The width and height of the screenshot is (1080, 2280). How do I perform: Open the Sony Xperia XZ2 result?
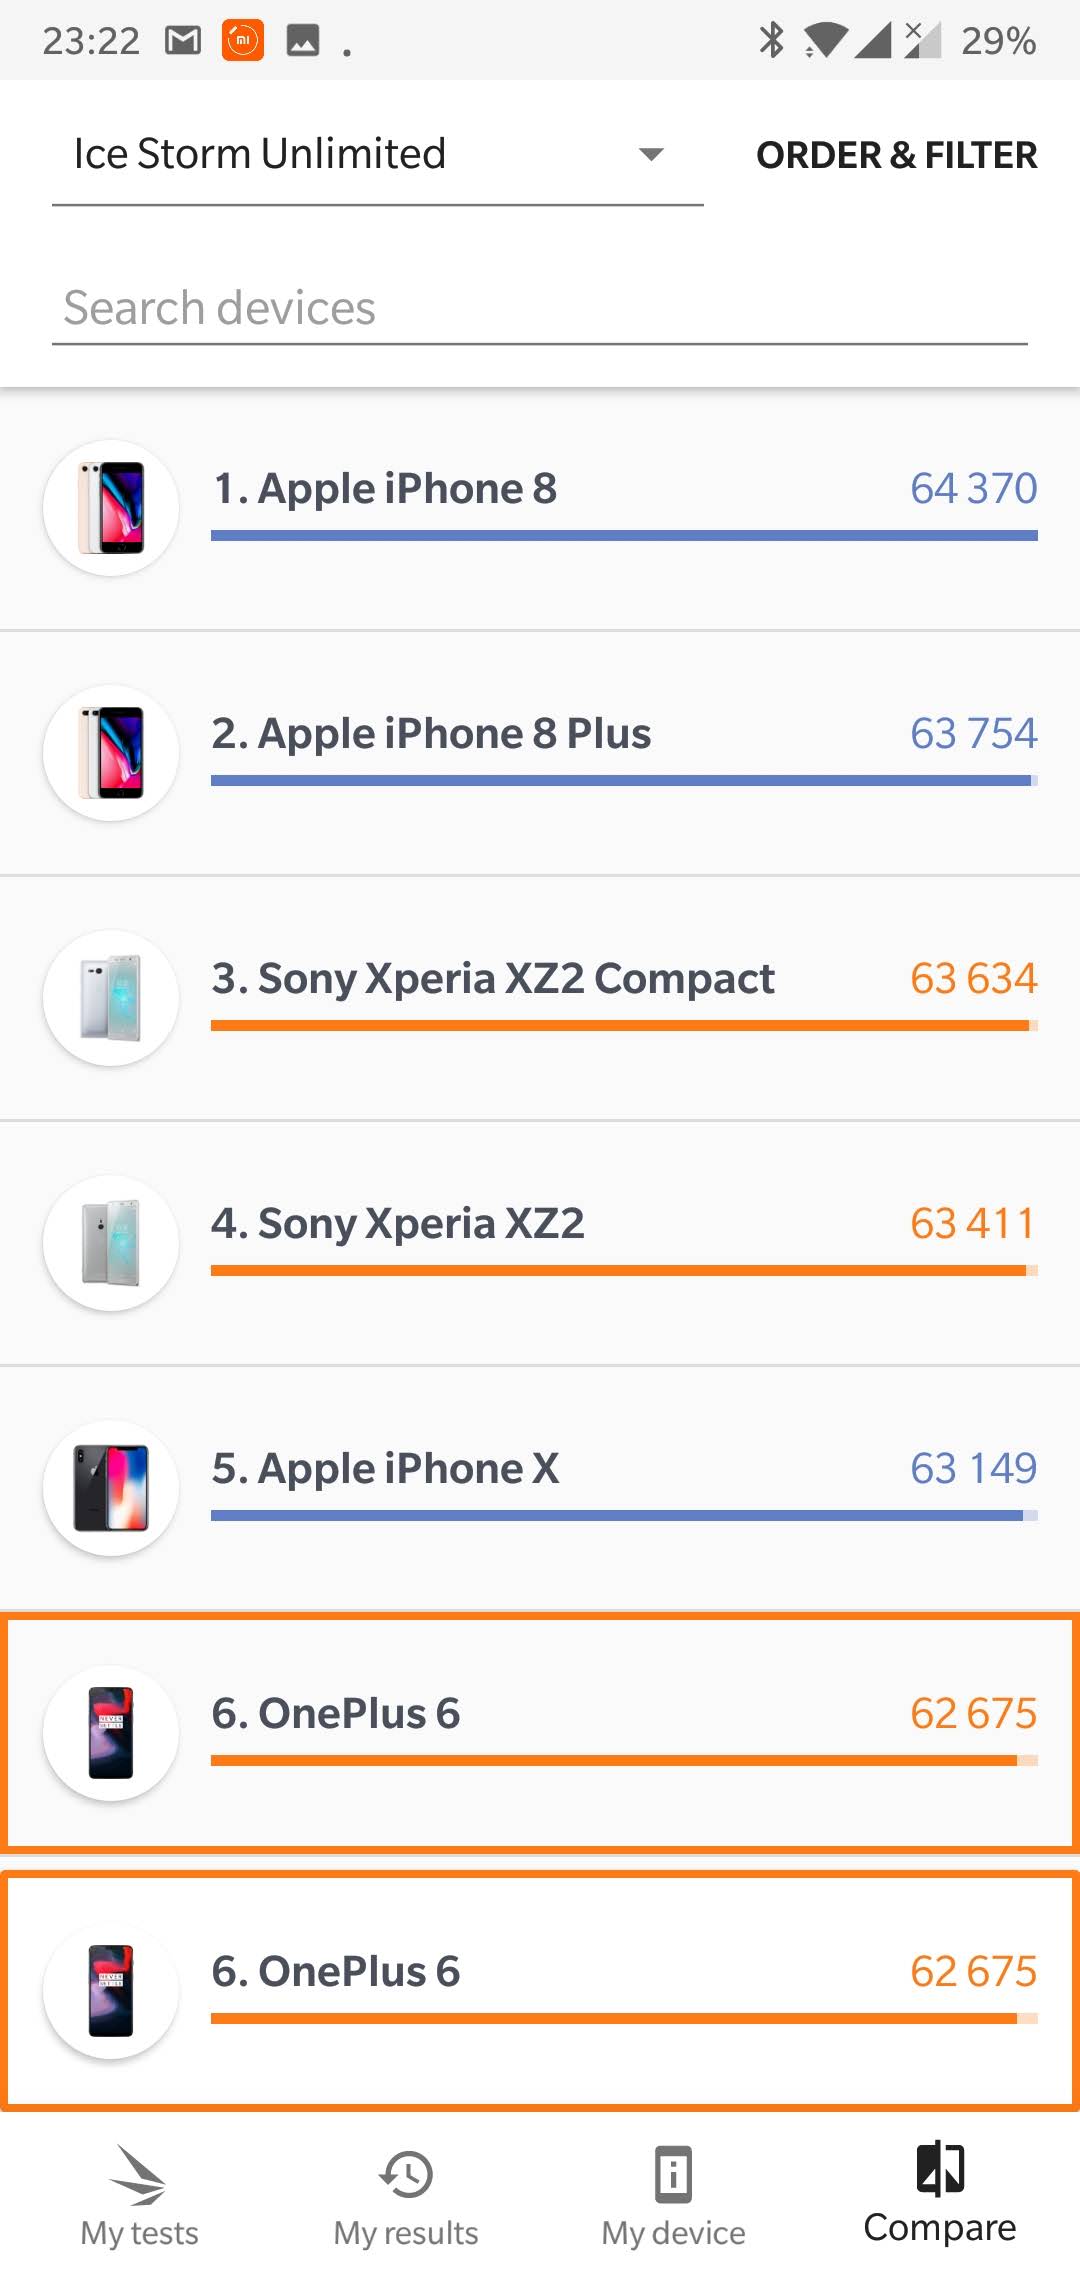click(398, 1224)
